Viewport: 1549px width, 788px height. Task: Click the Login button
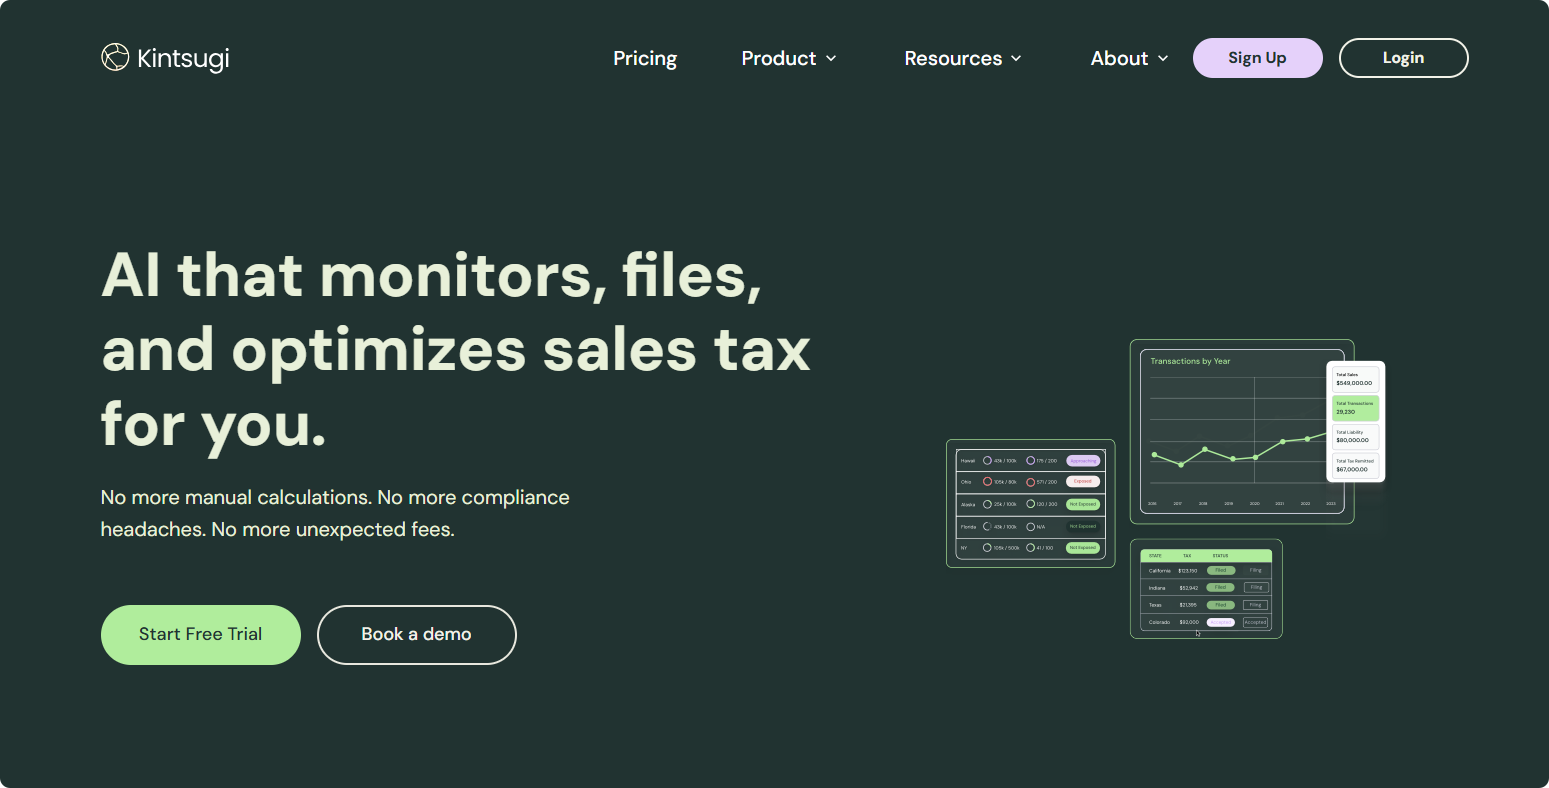point(1403,58)
